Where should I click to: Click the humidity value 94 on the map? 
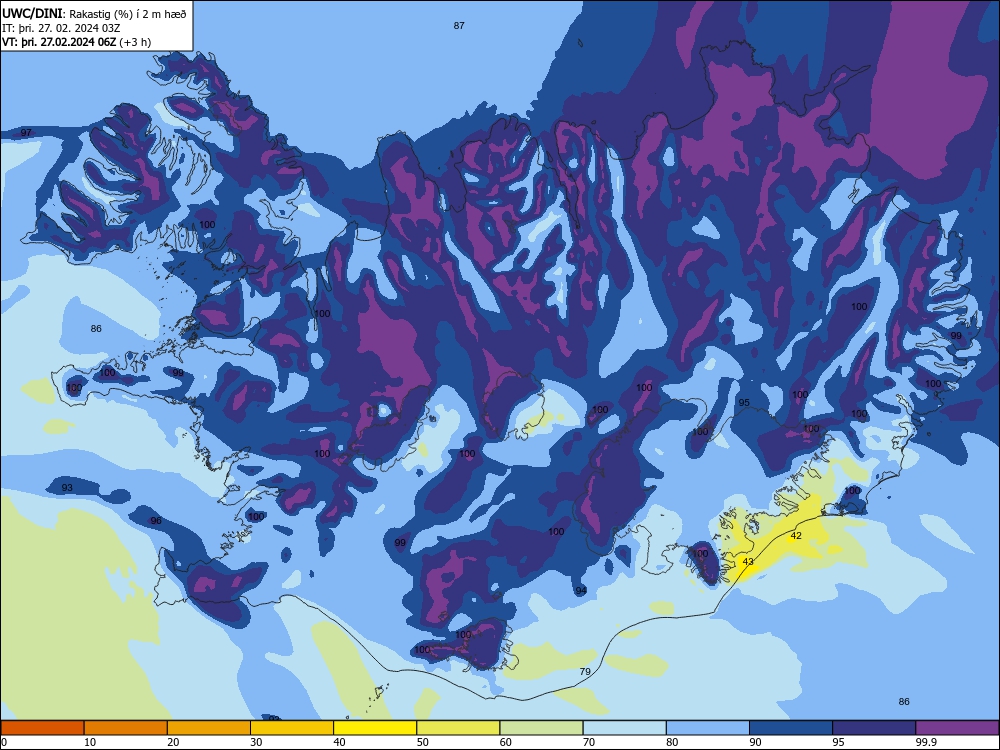click(581, 591)
